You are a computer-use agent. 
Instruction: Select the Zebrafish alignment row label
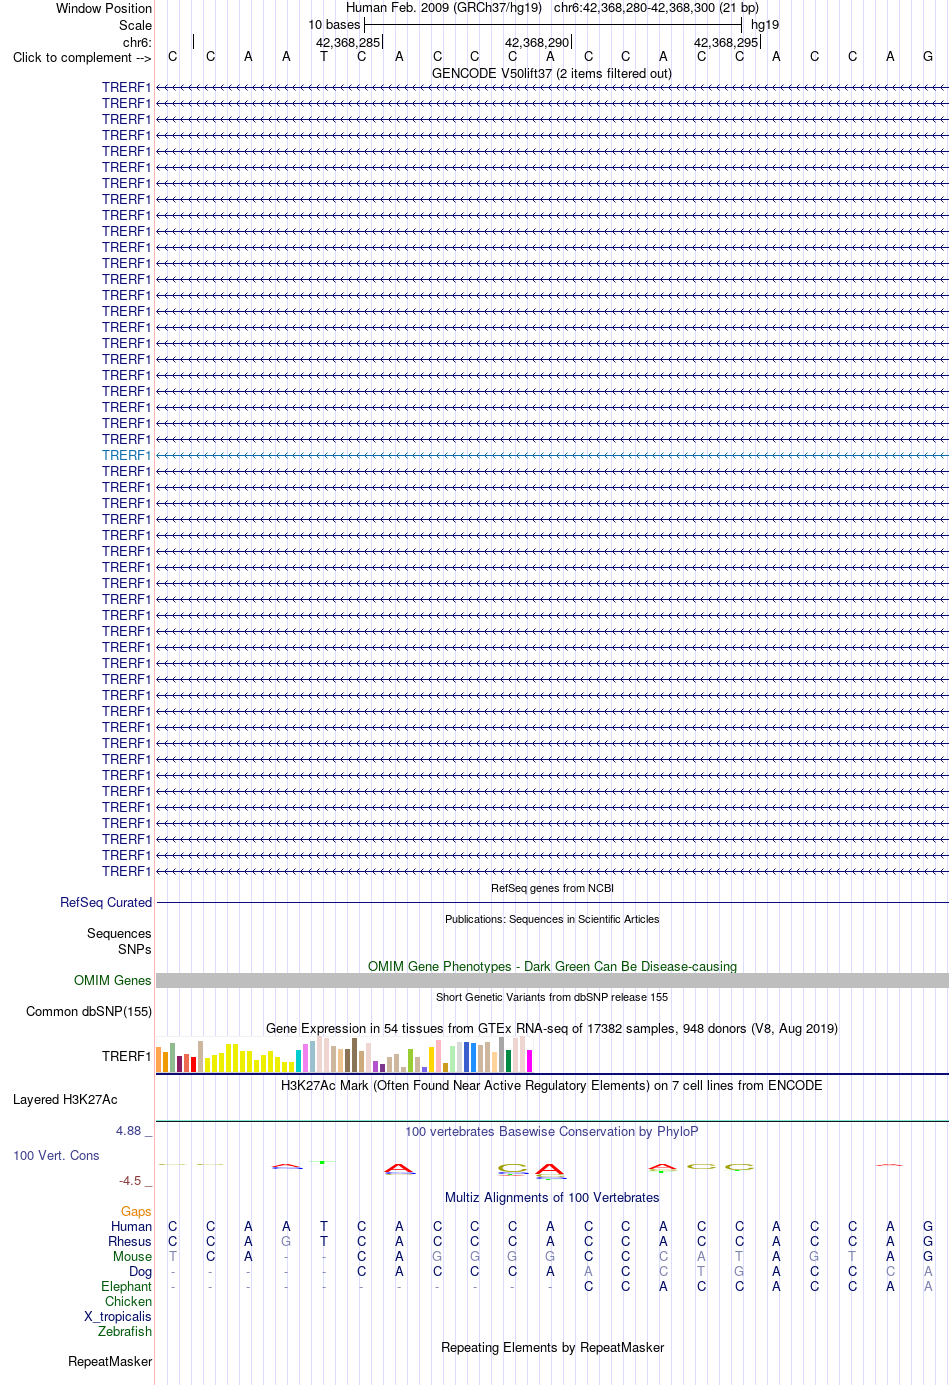point(125,1331)
